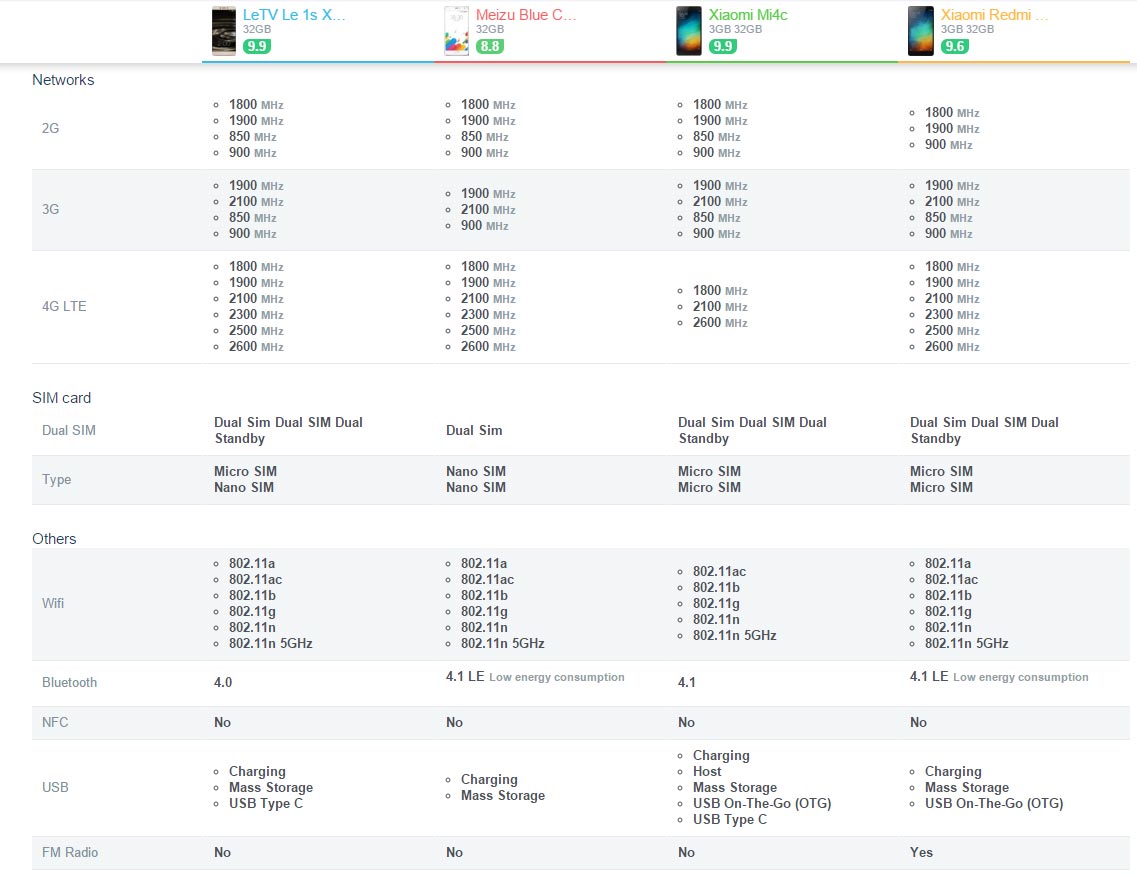
Task: Click the "4.1 LE" Bluetooth value for Meizu
Action: point(465,676)
